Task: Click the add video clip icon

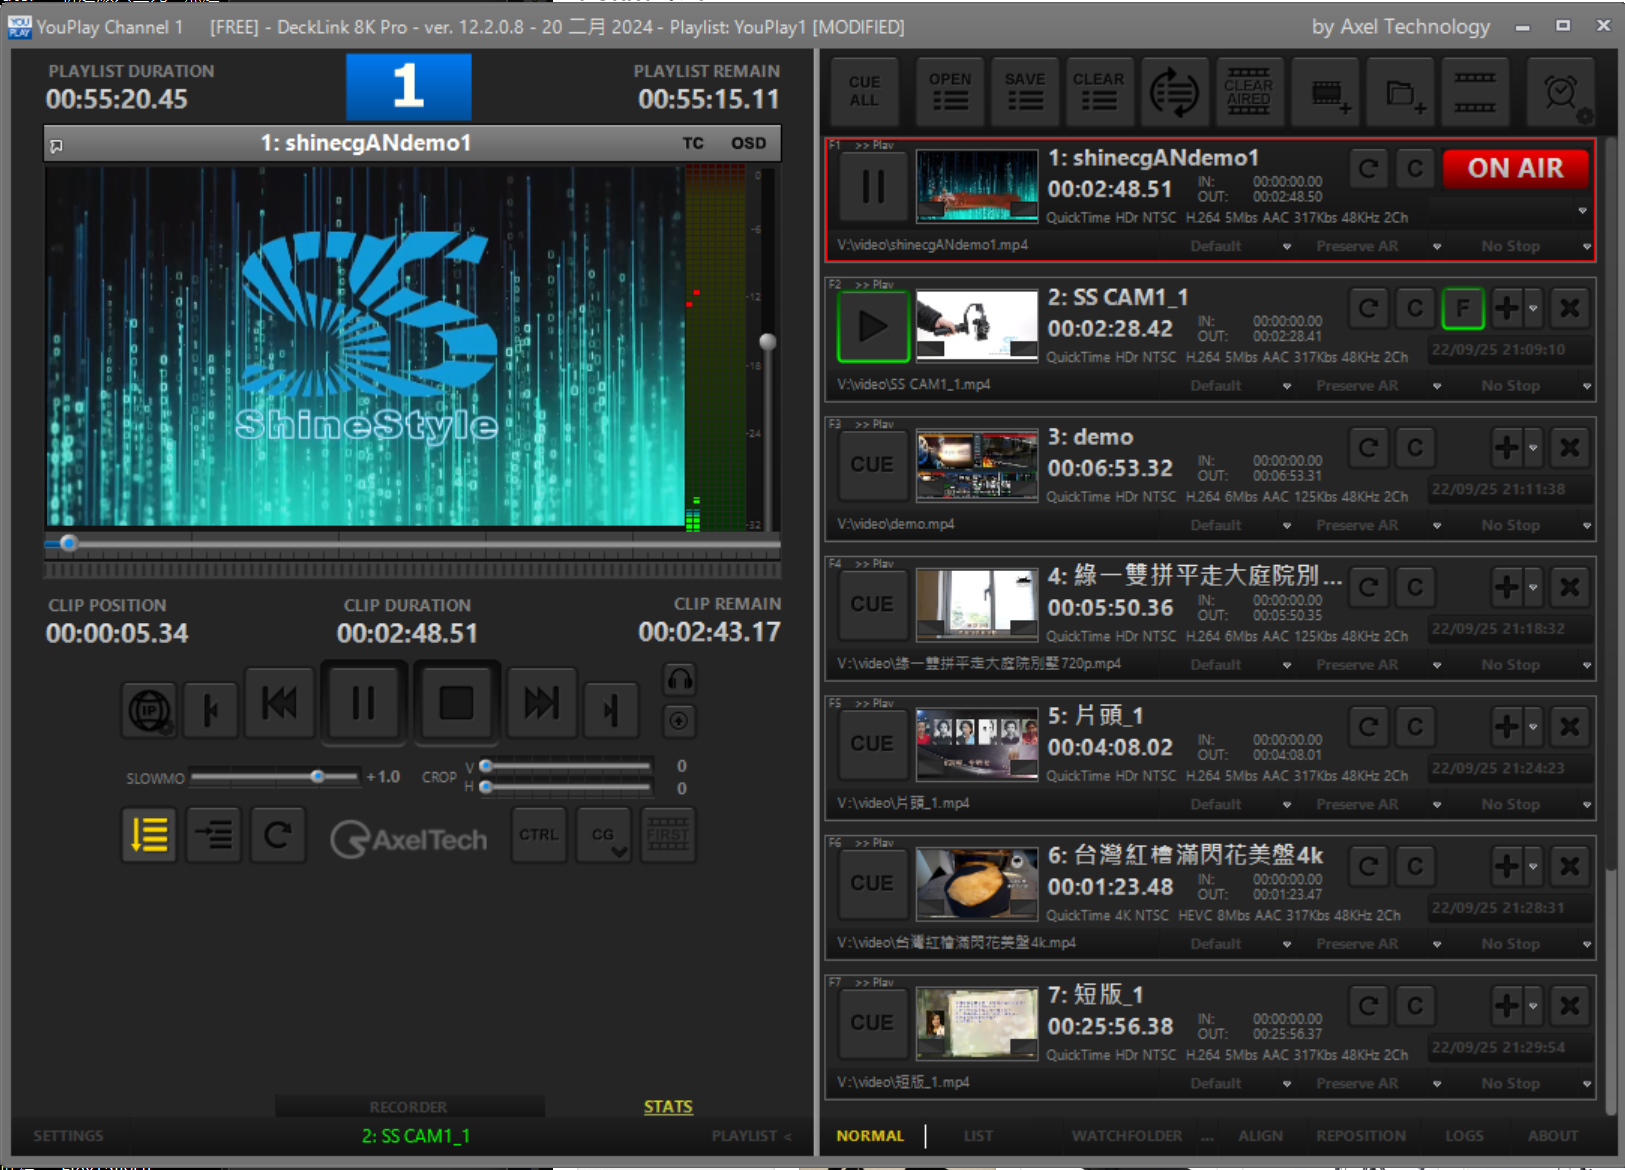Action: (1328, 93)
